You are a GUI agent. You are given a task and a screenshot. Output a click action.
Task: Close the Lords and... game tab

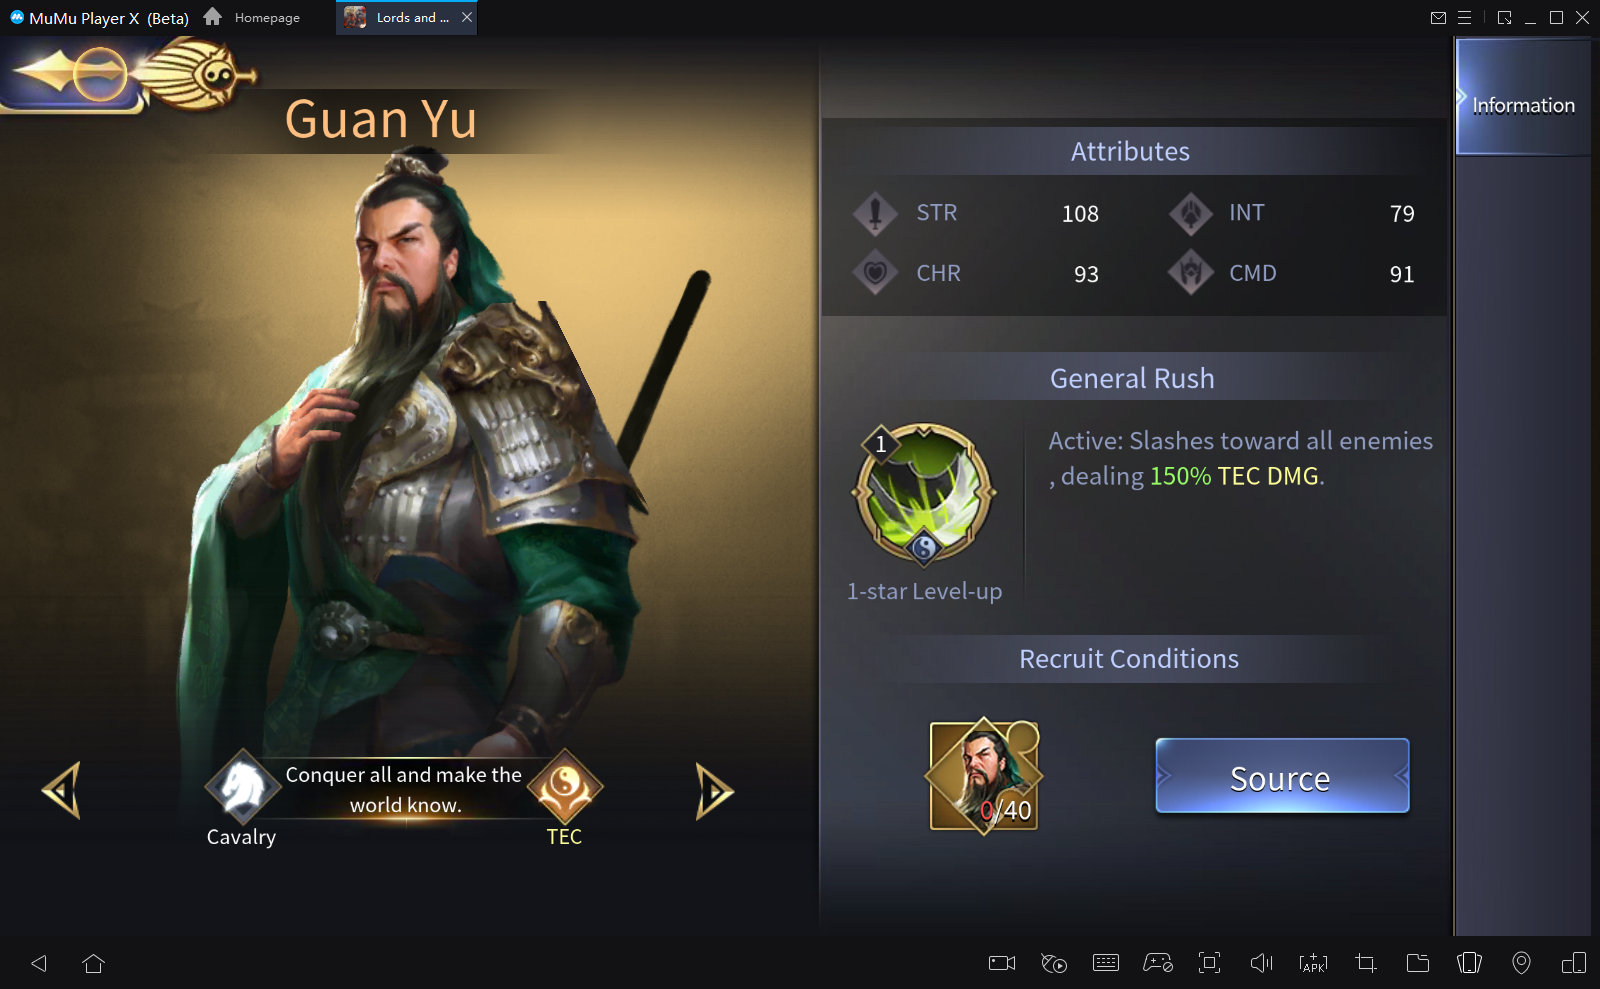[x=467, y=17]
